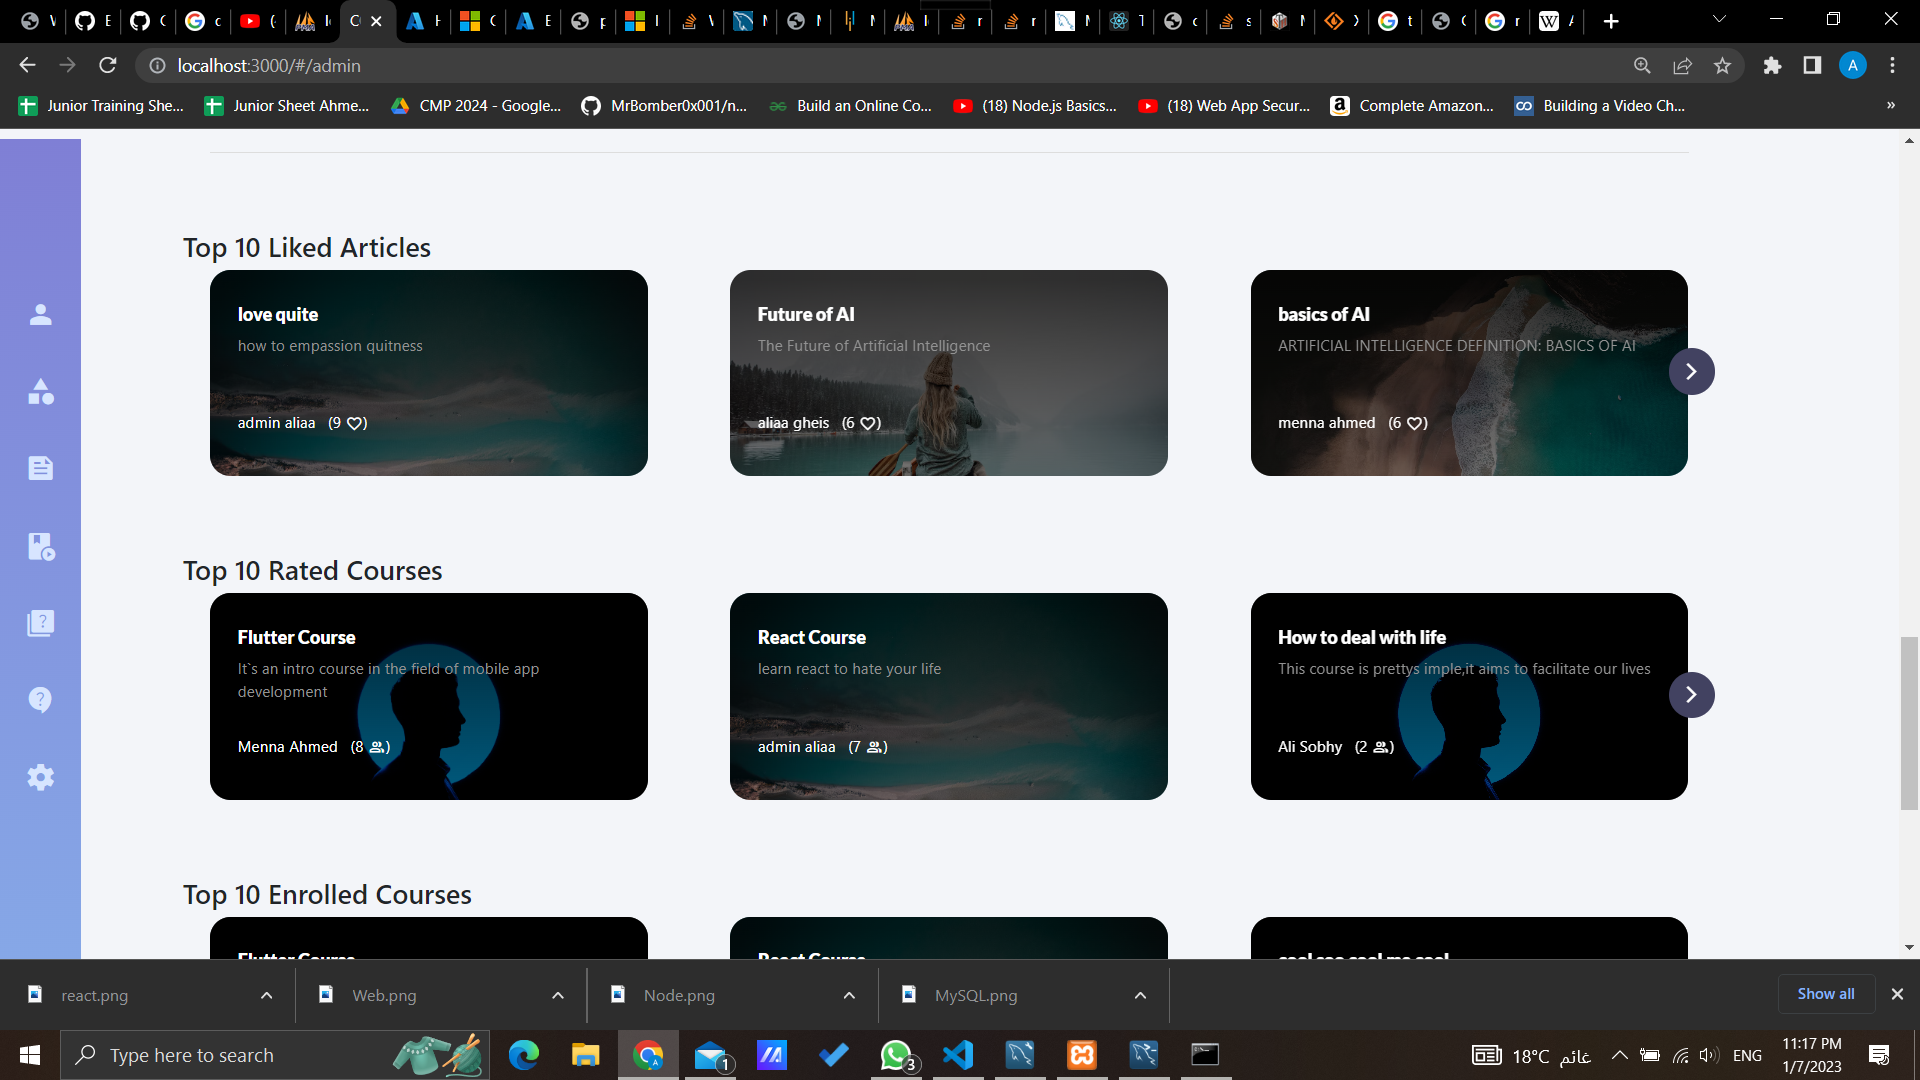
Task: Like the 'love quite' article heart icon
Action: [x=355, y=423]
